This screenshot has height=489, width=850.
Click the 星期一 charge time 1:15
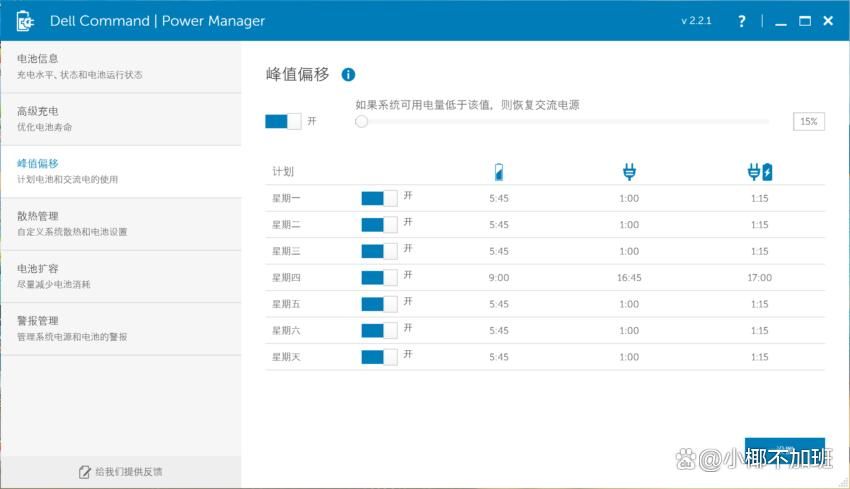tap(759, 198)
